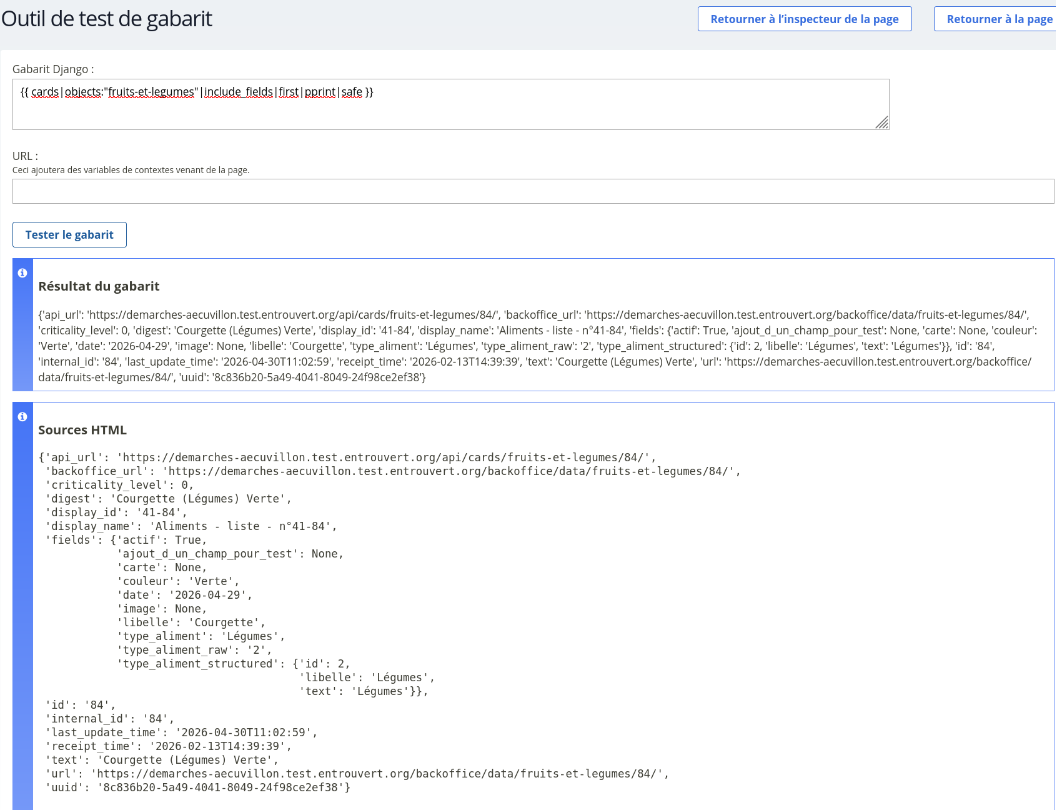Click the URL help text about context variables

pos(131,170)
